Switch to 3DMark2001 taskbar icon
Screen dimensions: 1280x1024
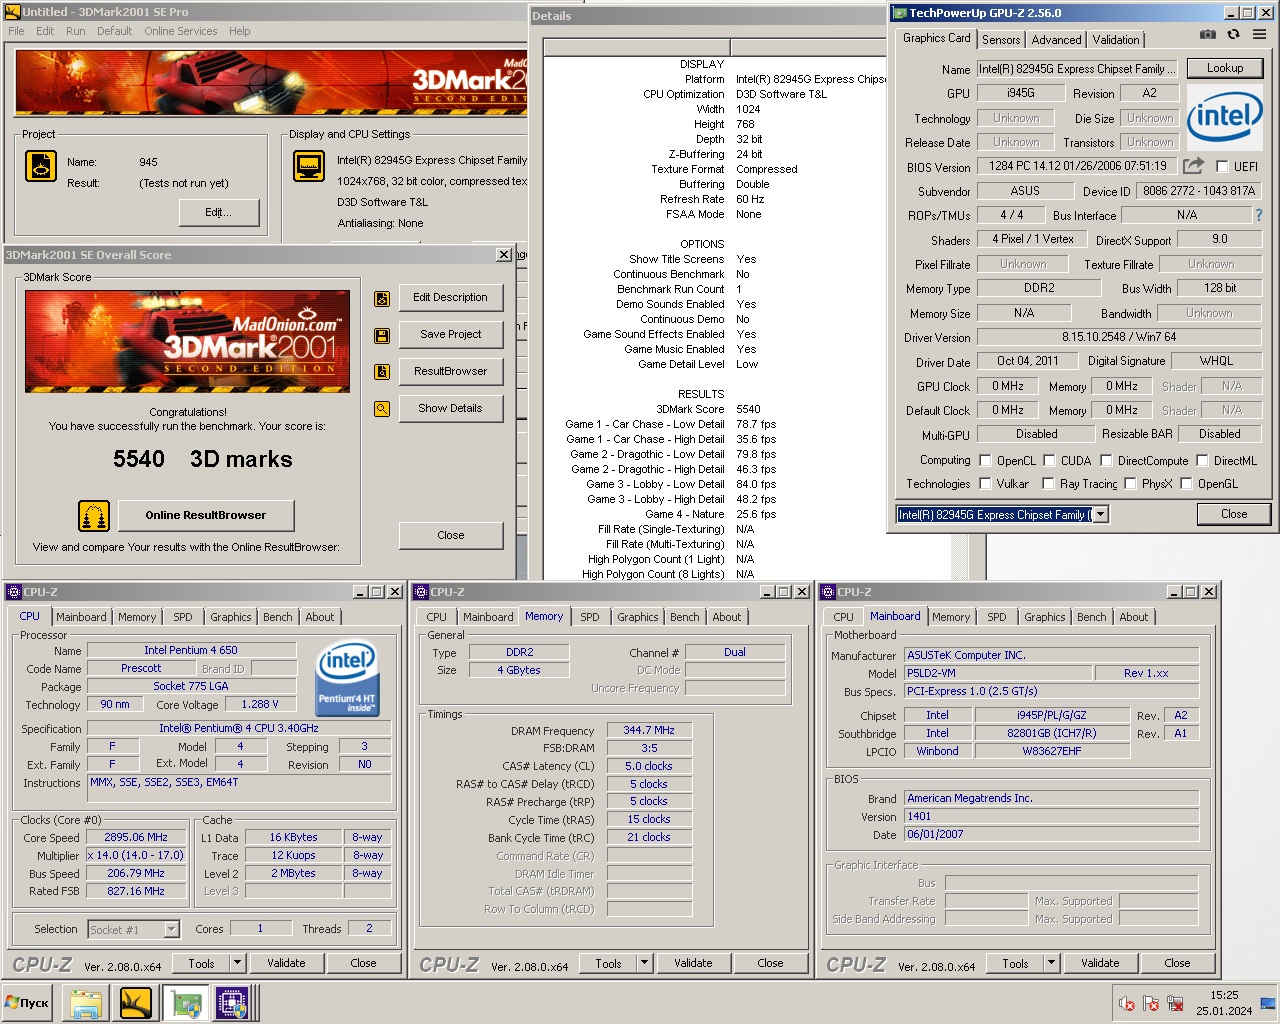135,1003
